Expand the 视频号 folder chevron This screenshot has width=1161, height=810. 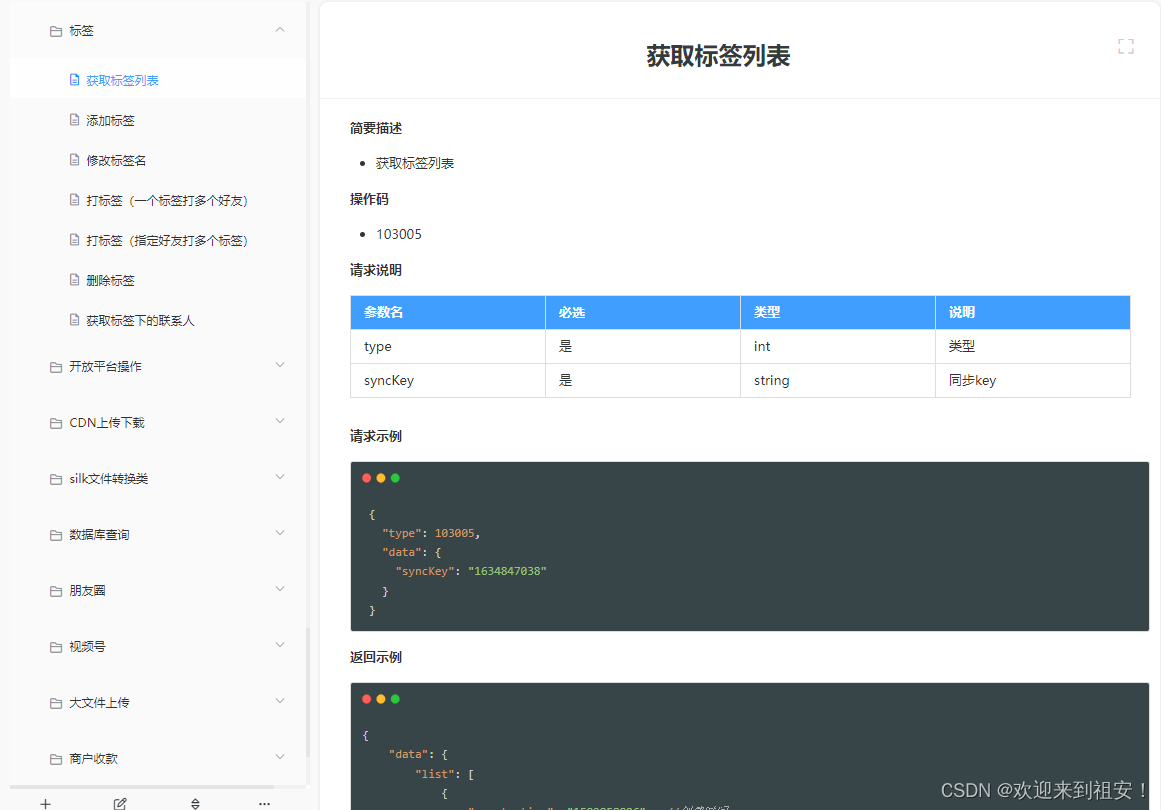click(280, 645)
